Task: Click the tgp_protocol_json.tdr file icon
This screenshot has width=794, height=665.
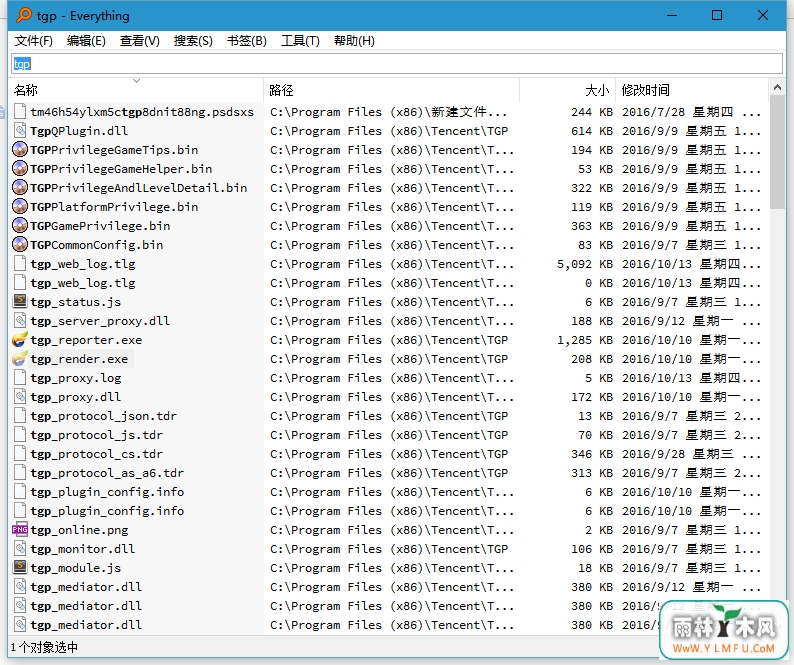Action: coord(20,416)
